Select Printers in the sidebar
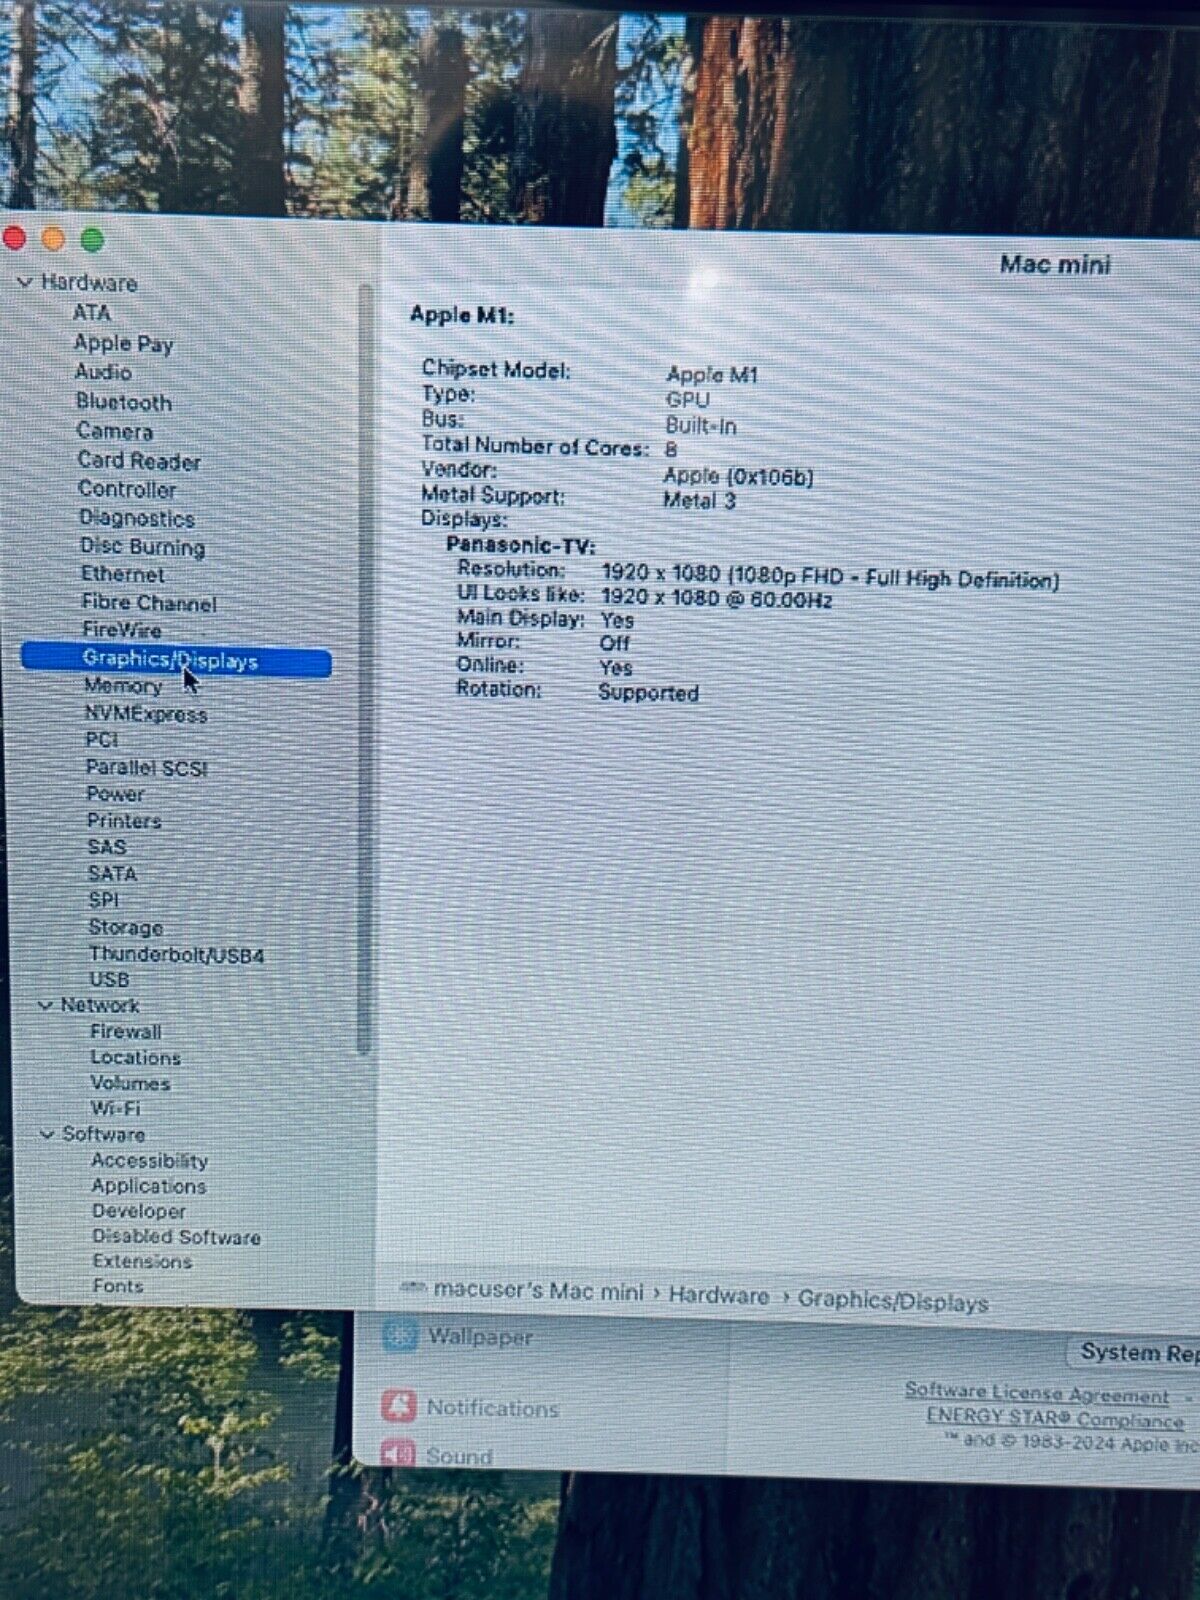1200x1600 pixels. coord(124,821)
